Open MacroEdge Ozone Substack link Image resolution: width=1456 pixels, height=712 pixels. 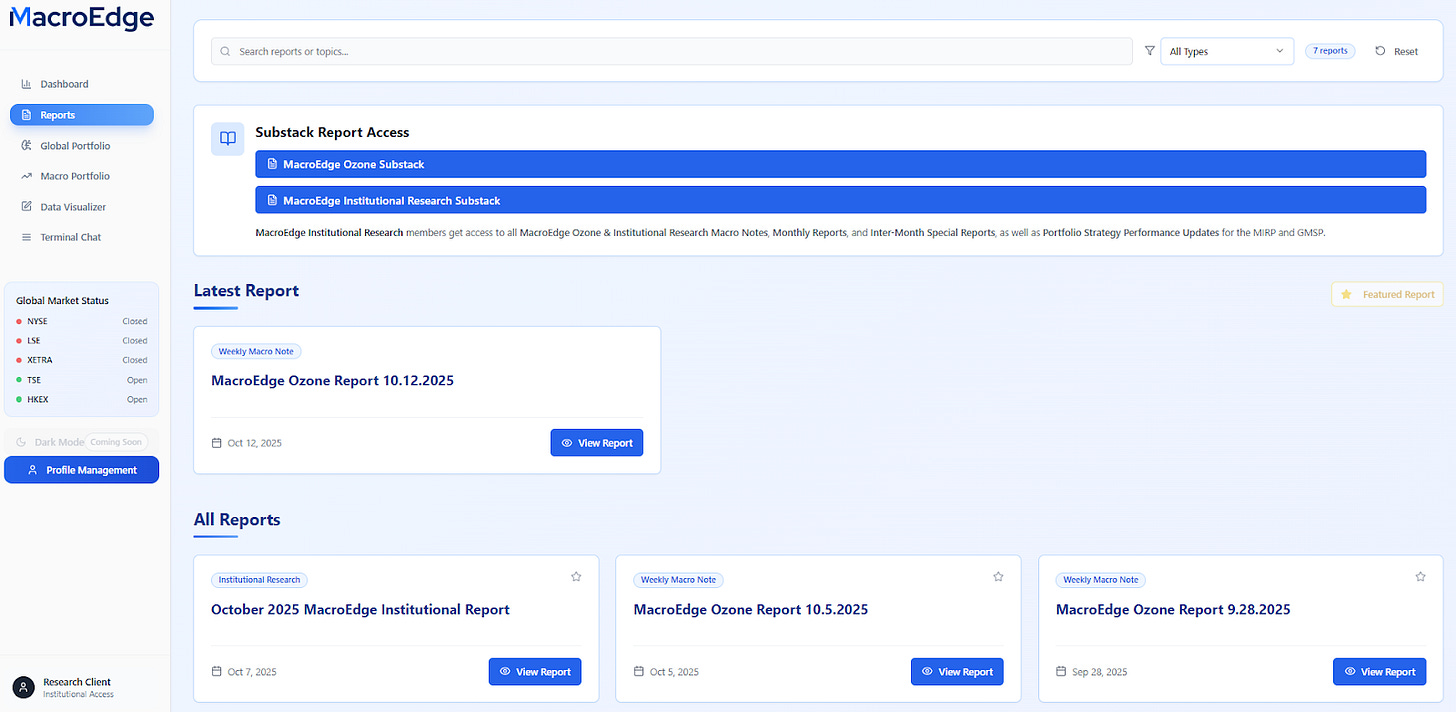(x=840, y=164)
